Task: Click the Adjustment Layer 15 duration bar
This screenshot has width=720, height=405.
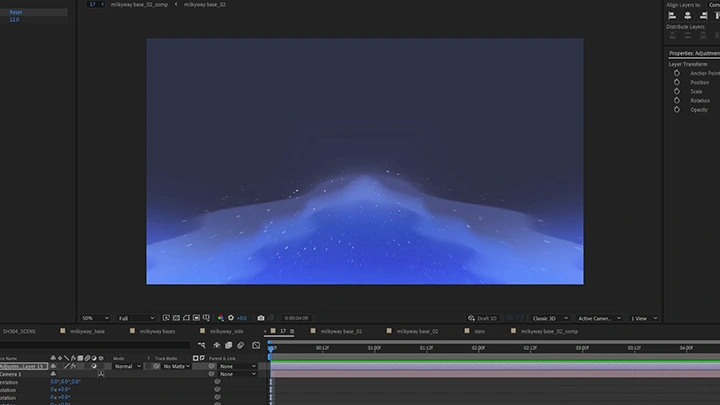Action: click(495, 366)
